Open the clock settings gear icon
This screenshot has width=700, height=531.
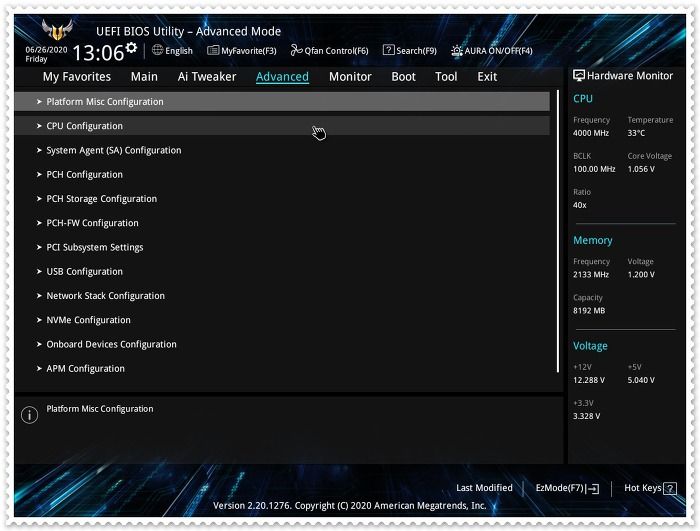131,47
